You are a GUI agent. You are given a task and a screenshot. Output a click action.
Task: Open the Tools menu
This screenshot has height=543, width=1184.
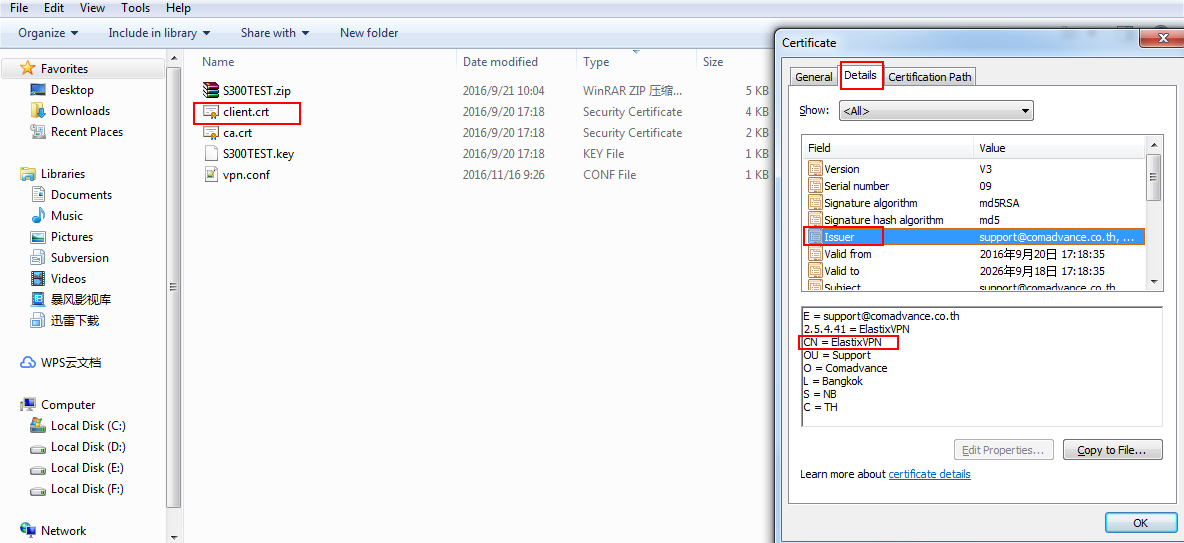click(134, 8)
